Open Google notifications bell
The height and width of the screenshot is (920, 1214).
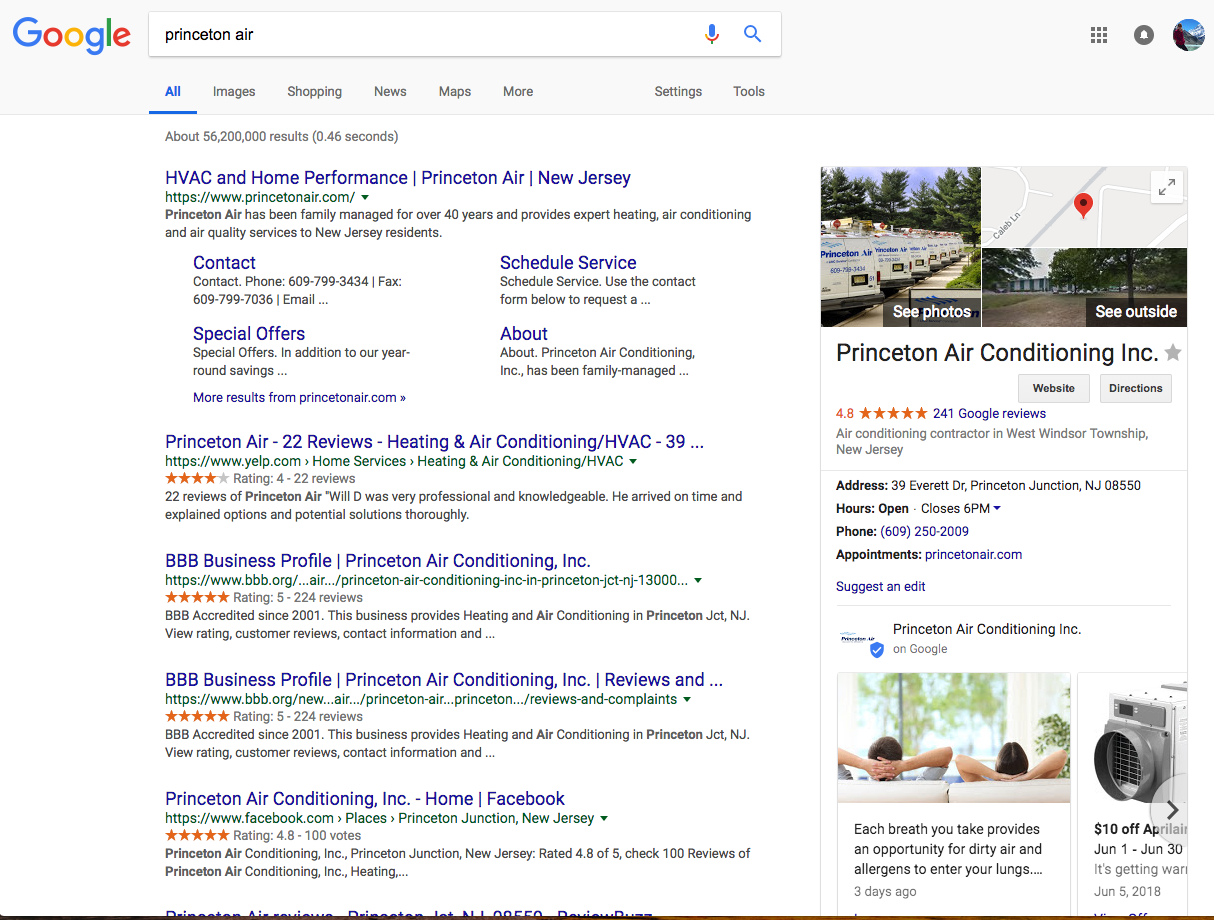[x=1144, y=35]
